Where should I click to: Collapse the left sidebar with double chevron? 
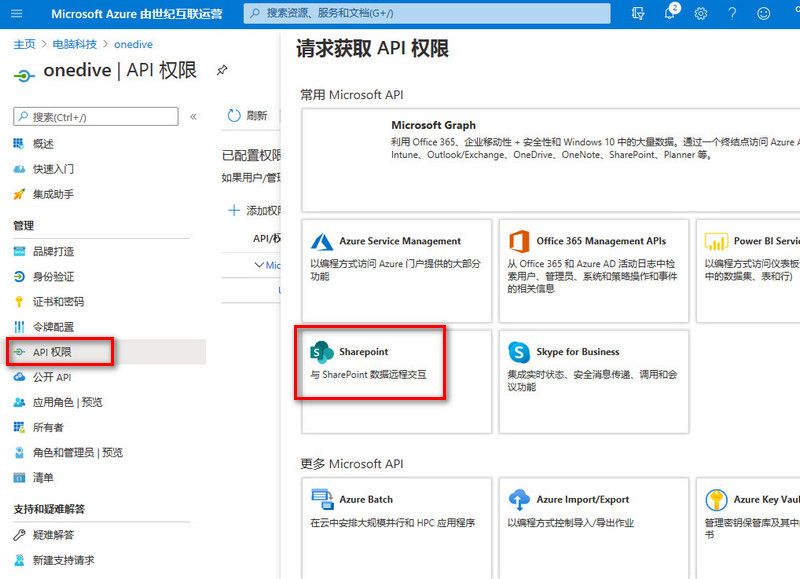pyautogui.click(x=193, y=117)
